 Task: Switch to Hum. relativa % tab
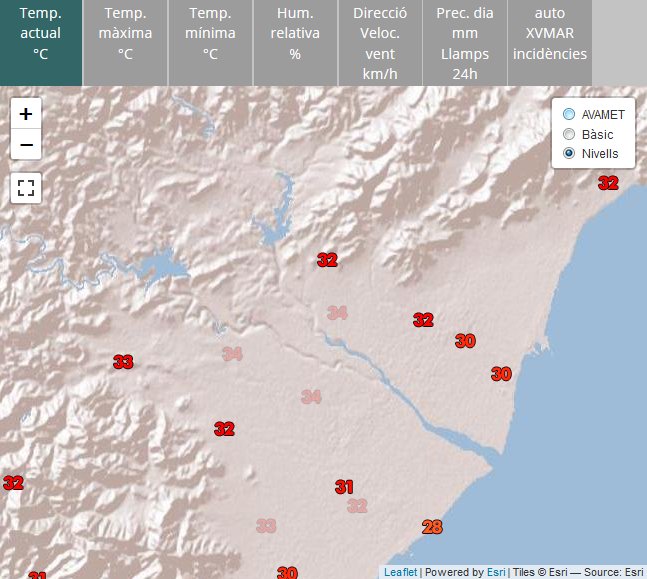click(295, 43)
